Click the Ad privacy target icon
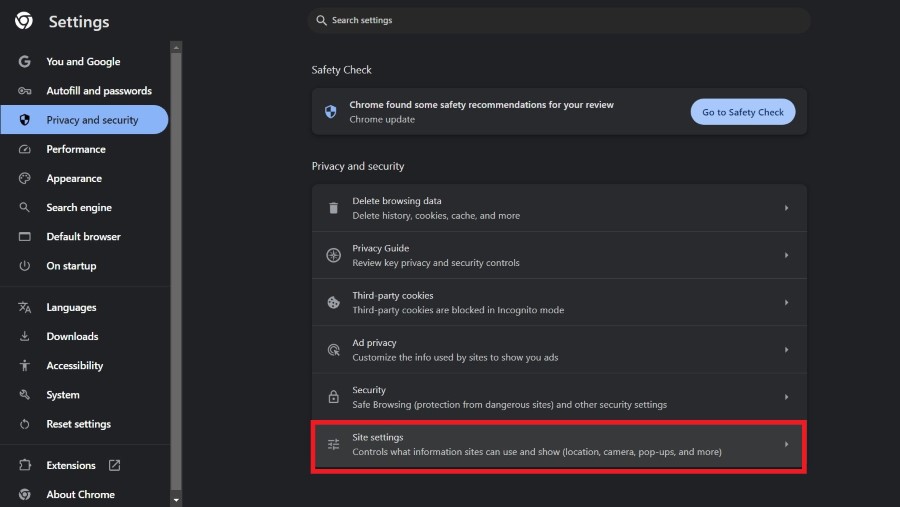 pyautogui.click(x=333, y=350)
